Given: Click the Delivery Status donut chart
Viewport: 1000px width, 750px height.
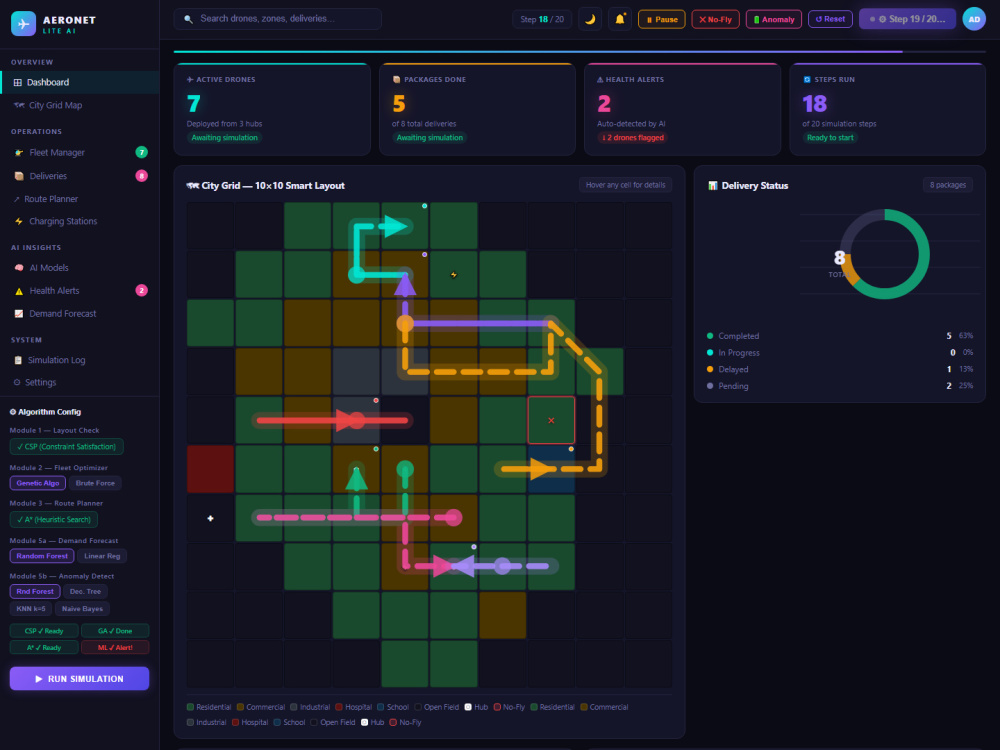Looking at the screenshot, I should point(885,254).
